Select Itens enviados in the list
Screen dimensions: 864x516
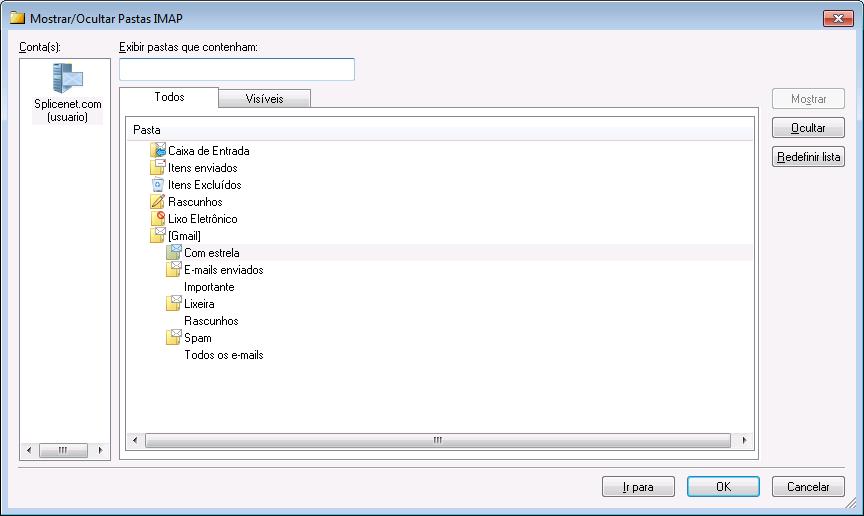203,168
